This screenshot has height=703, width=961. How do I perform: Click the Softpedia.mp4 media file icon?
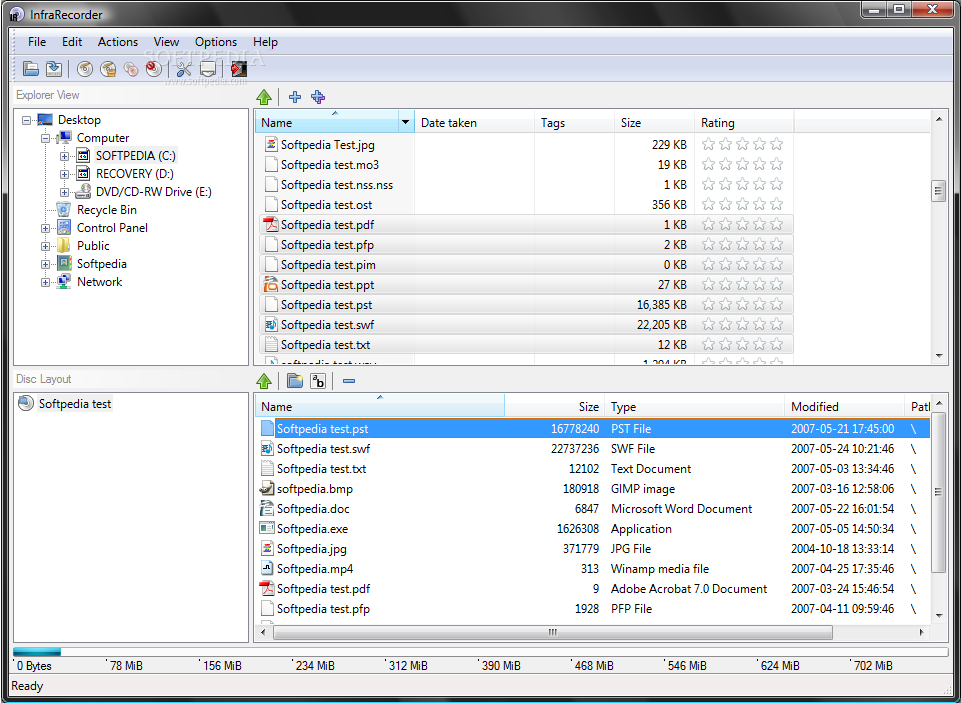pyautogui.click(x=267, y=568)
